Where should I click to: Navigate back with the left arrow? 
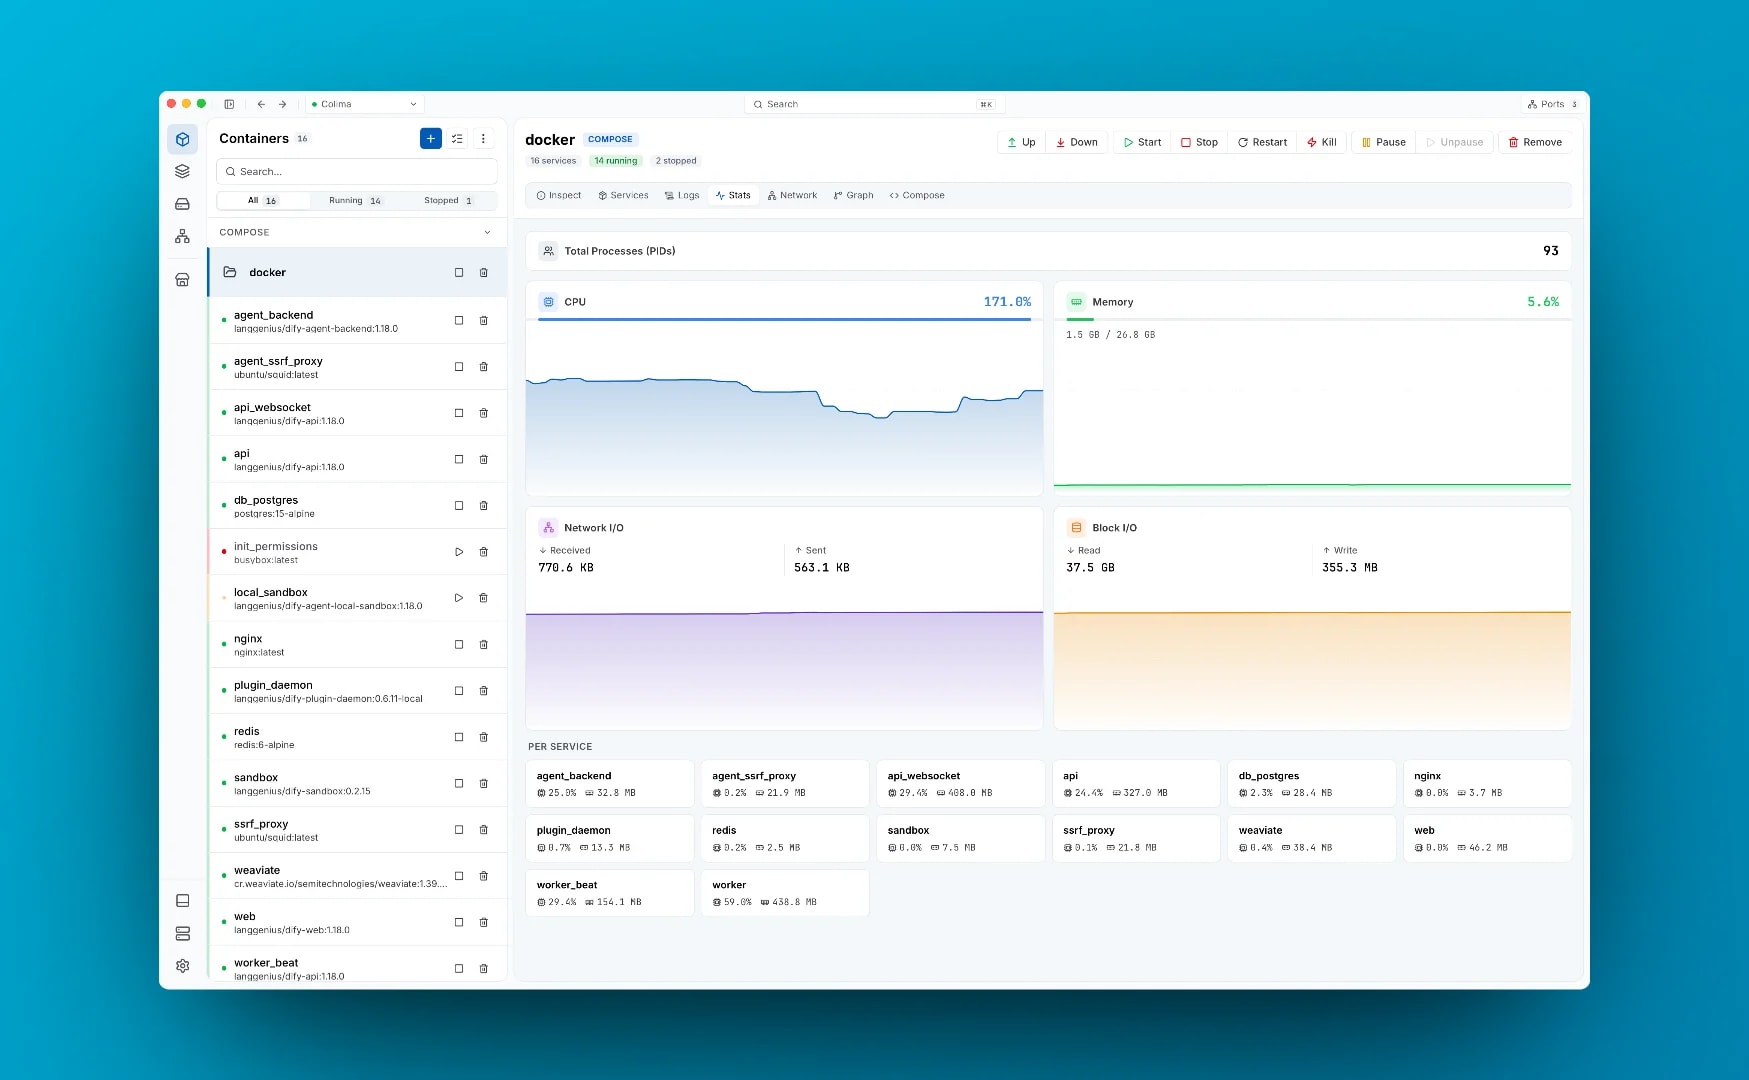pyautogui.click(x=261, y=104)
